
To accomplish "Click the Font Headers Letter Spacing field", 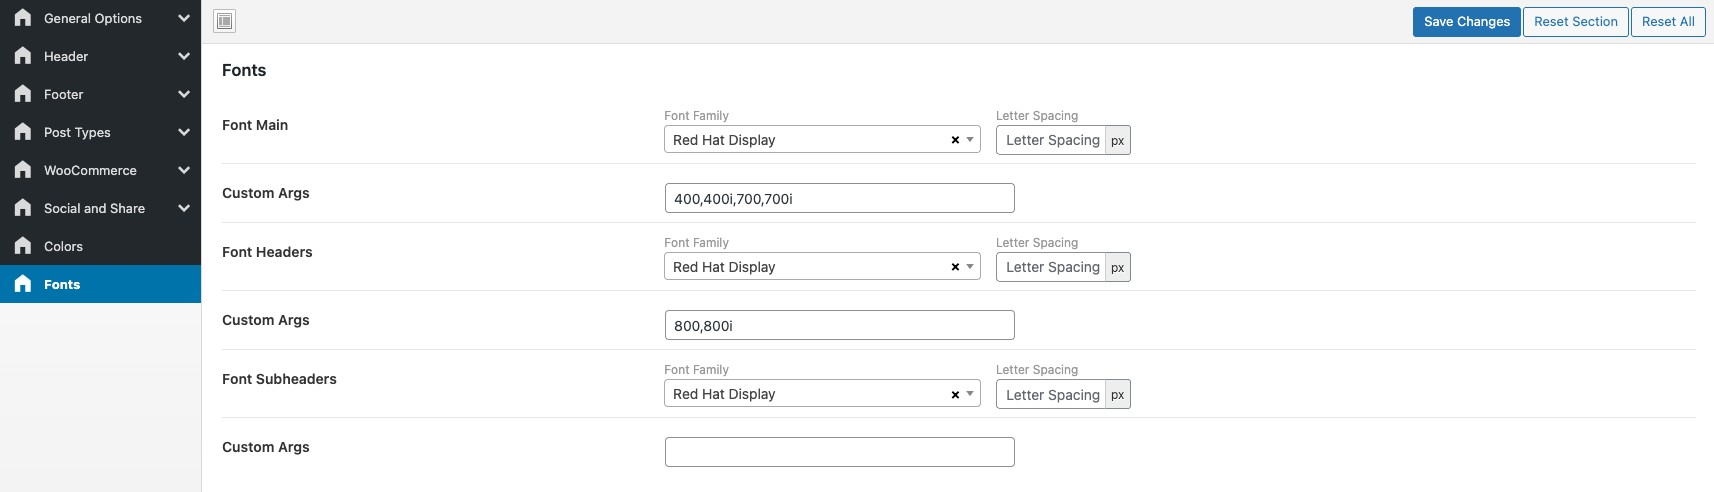I will (1051, 267).
